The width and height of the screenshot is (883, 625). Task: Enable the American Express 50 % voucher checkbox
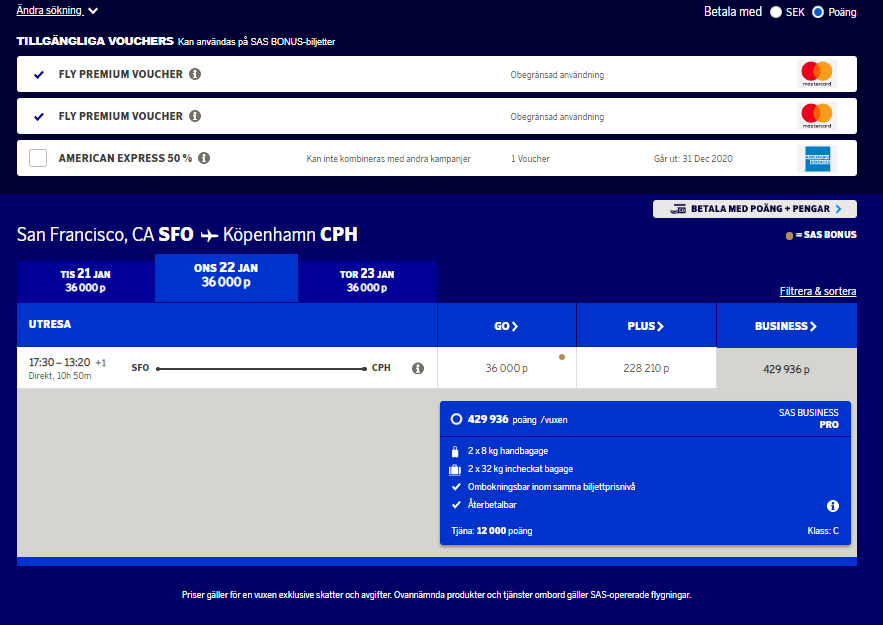click(x=38, y=158)
